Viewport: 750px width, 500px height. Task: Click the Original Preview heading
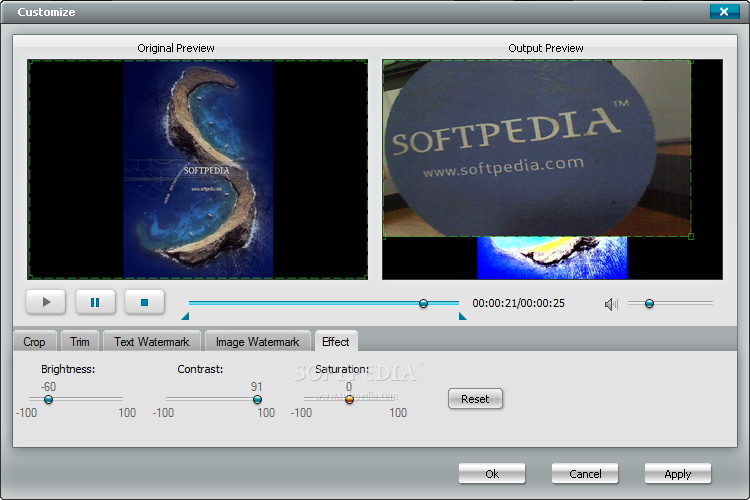click(176, 48)
